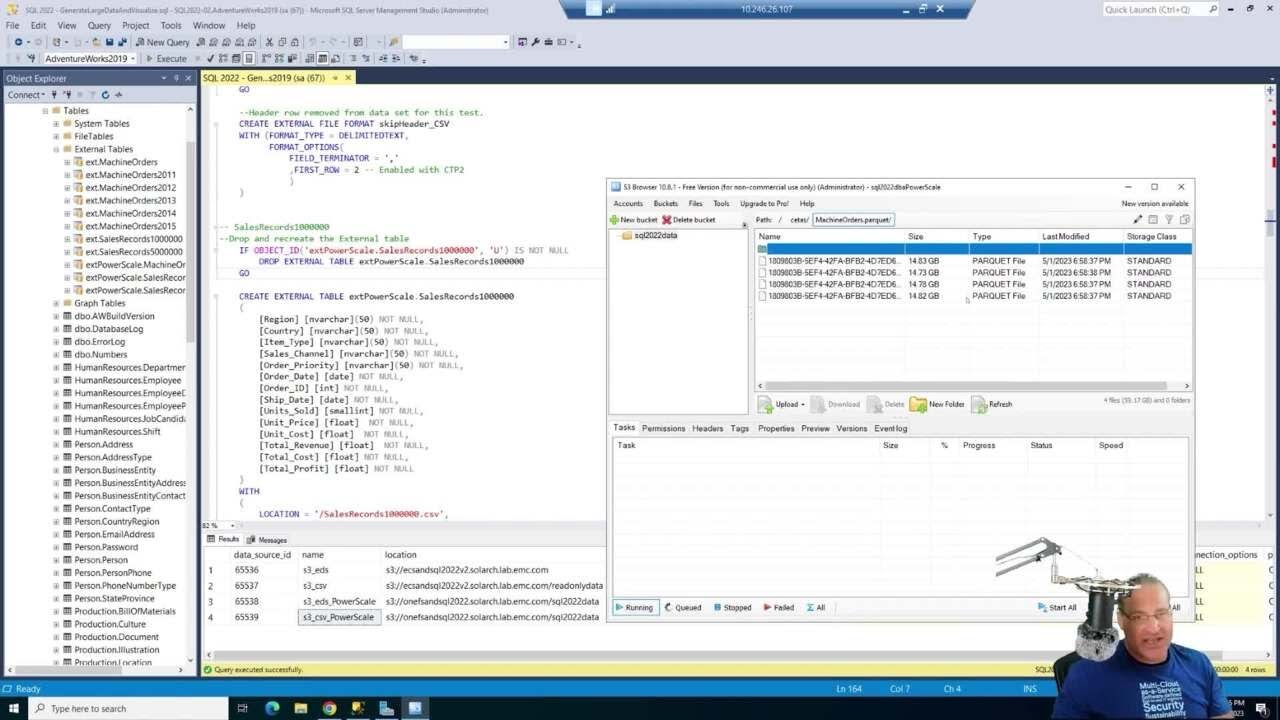Open the Tools menu in S3 Browser
The height and width of the screenshot is (720, 1280).
point(722,203)
